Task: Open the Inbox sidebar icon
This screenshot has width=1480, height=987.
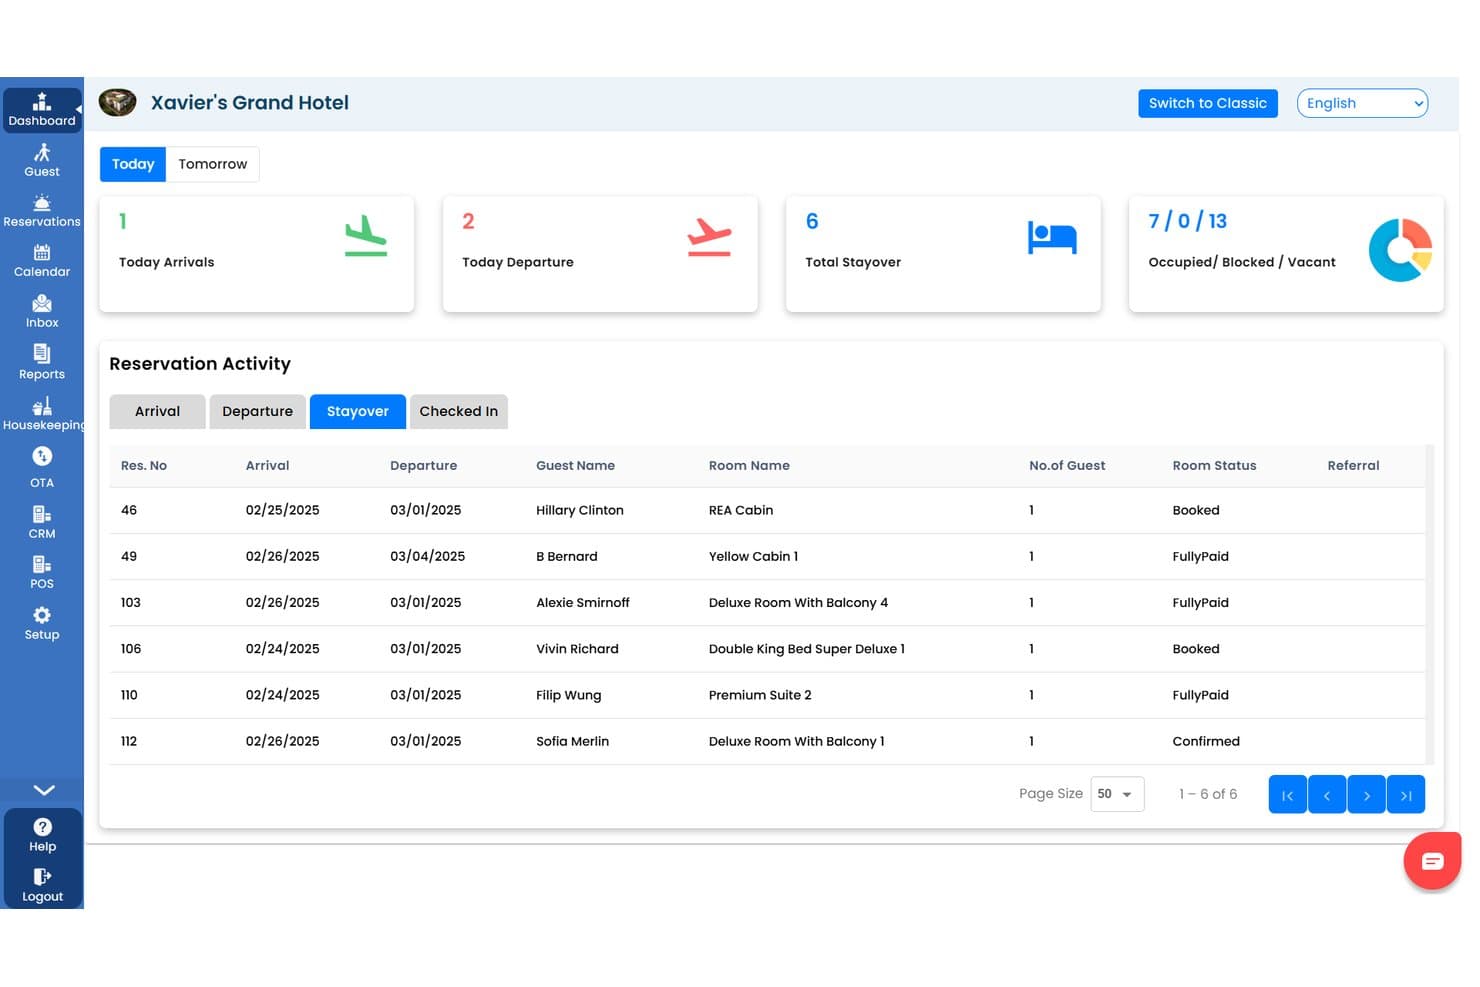Action: pyautogui.click(x=41, y=312)
